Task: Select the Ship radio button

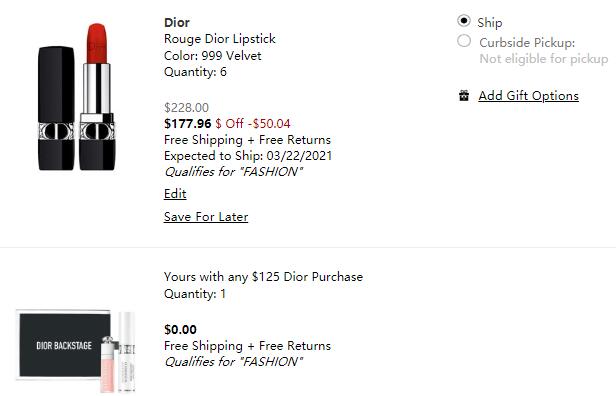Action: point(464,20)
